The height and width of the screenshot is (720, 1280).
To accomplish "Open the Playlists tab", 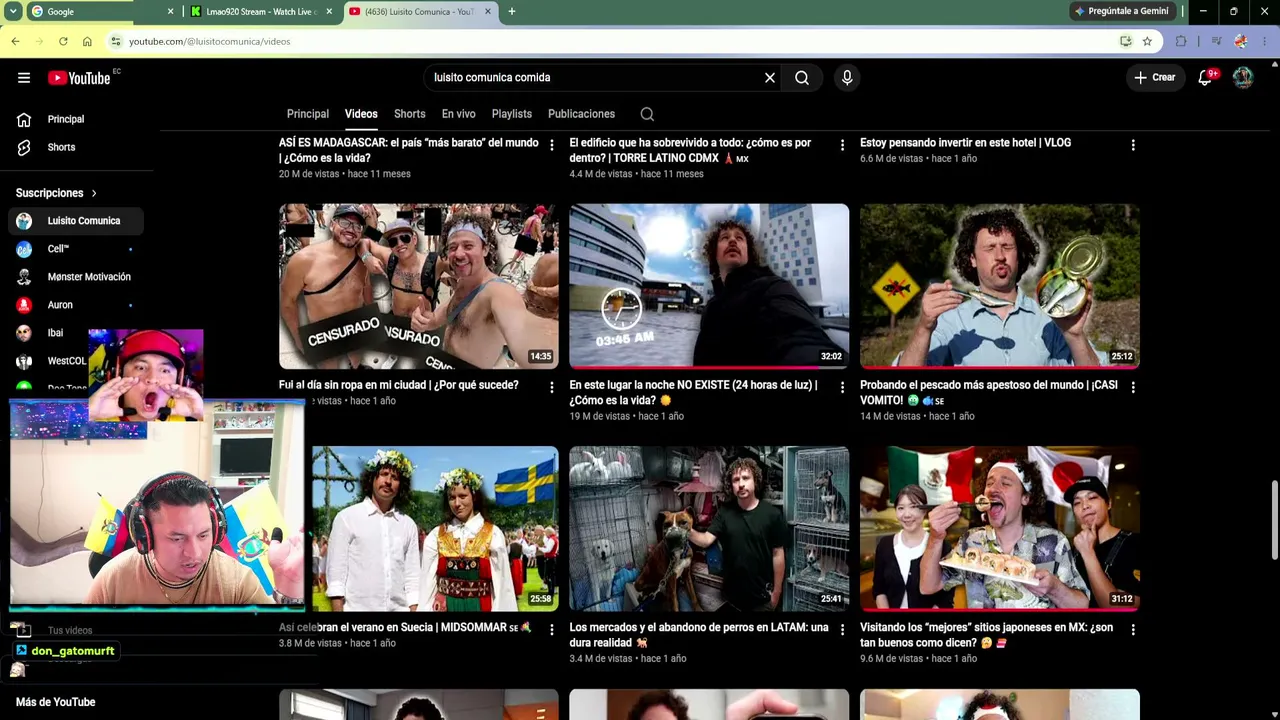I will 512,114.
